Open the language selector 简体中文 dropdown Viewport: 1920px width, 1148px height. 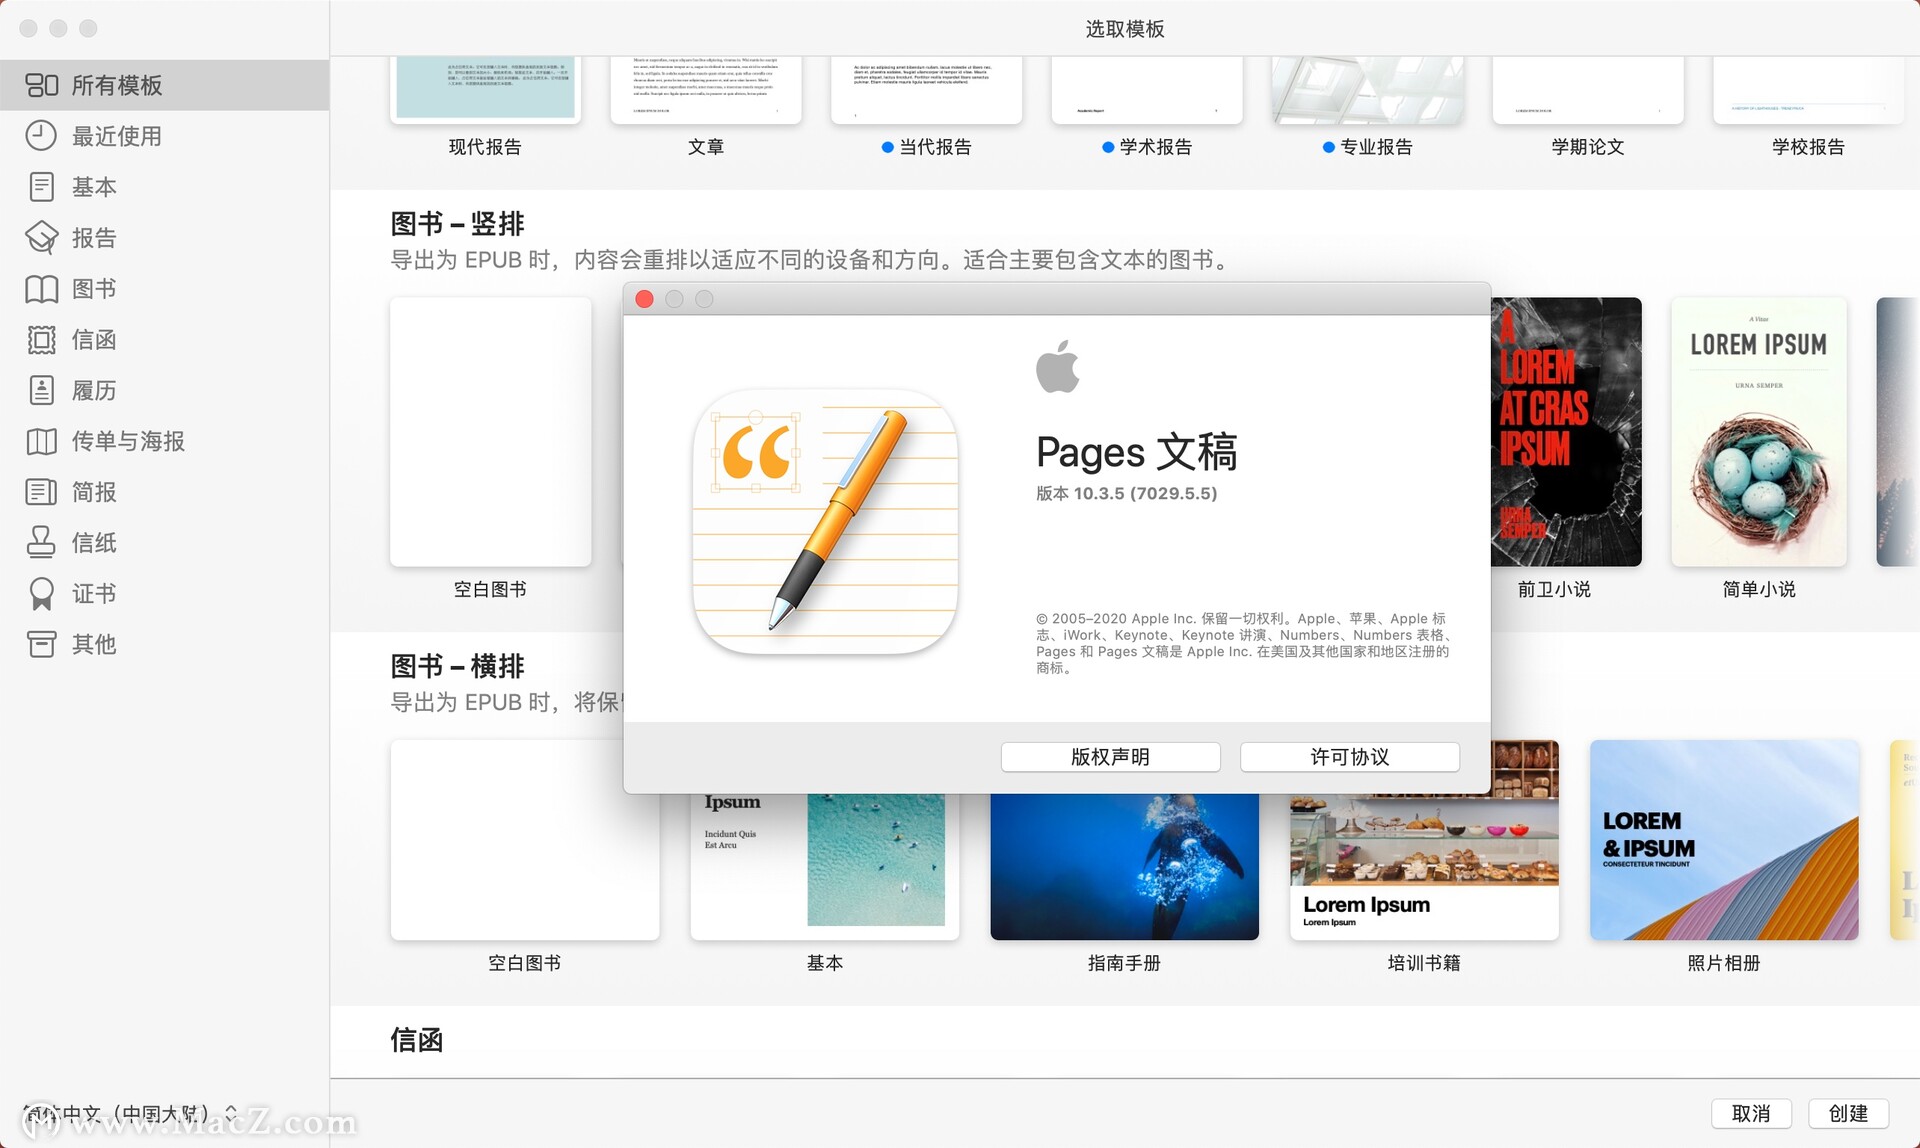tap(130, 1113)
